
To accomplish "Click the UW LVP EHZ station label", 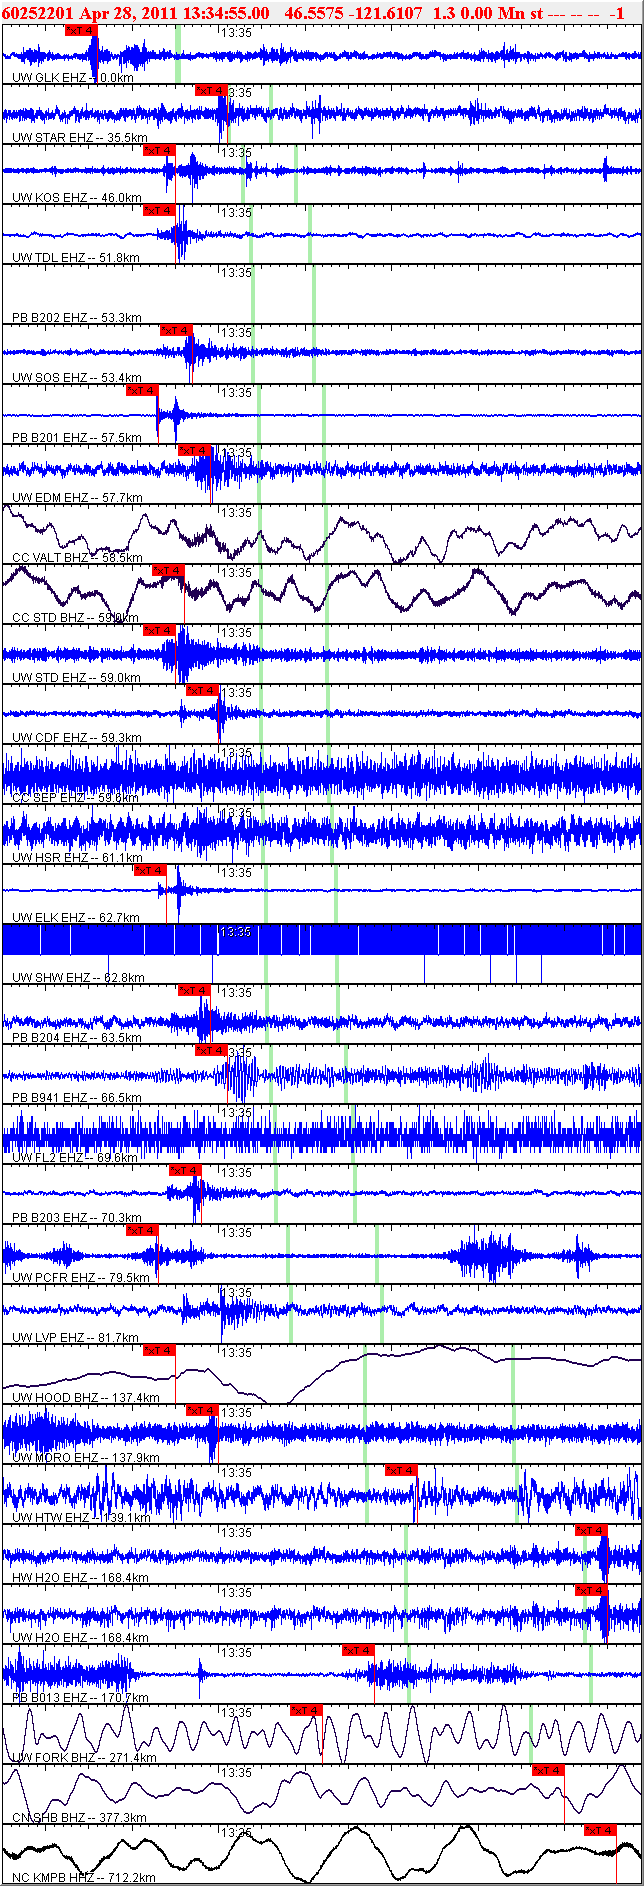I will coord(75,1338).
